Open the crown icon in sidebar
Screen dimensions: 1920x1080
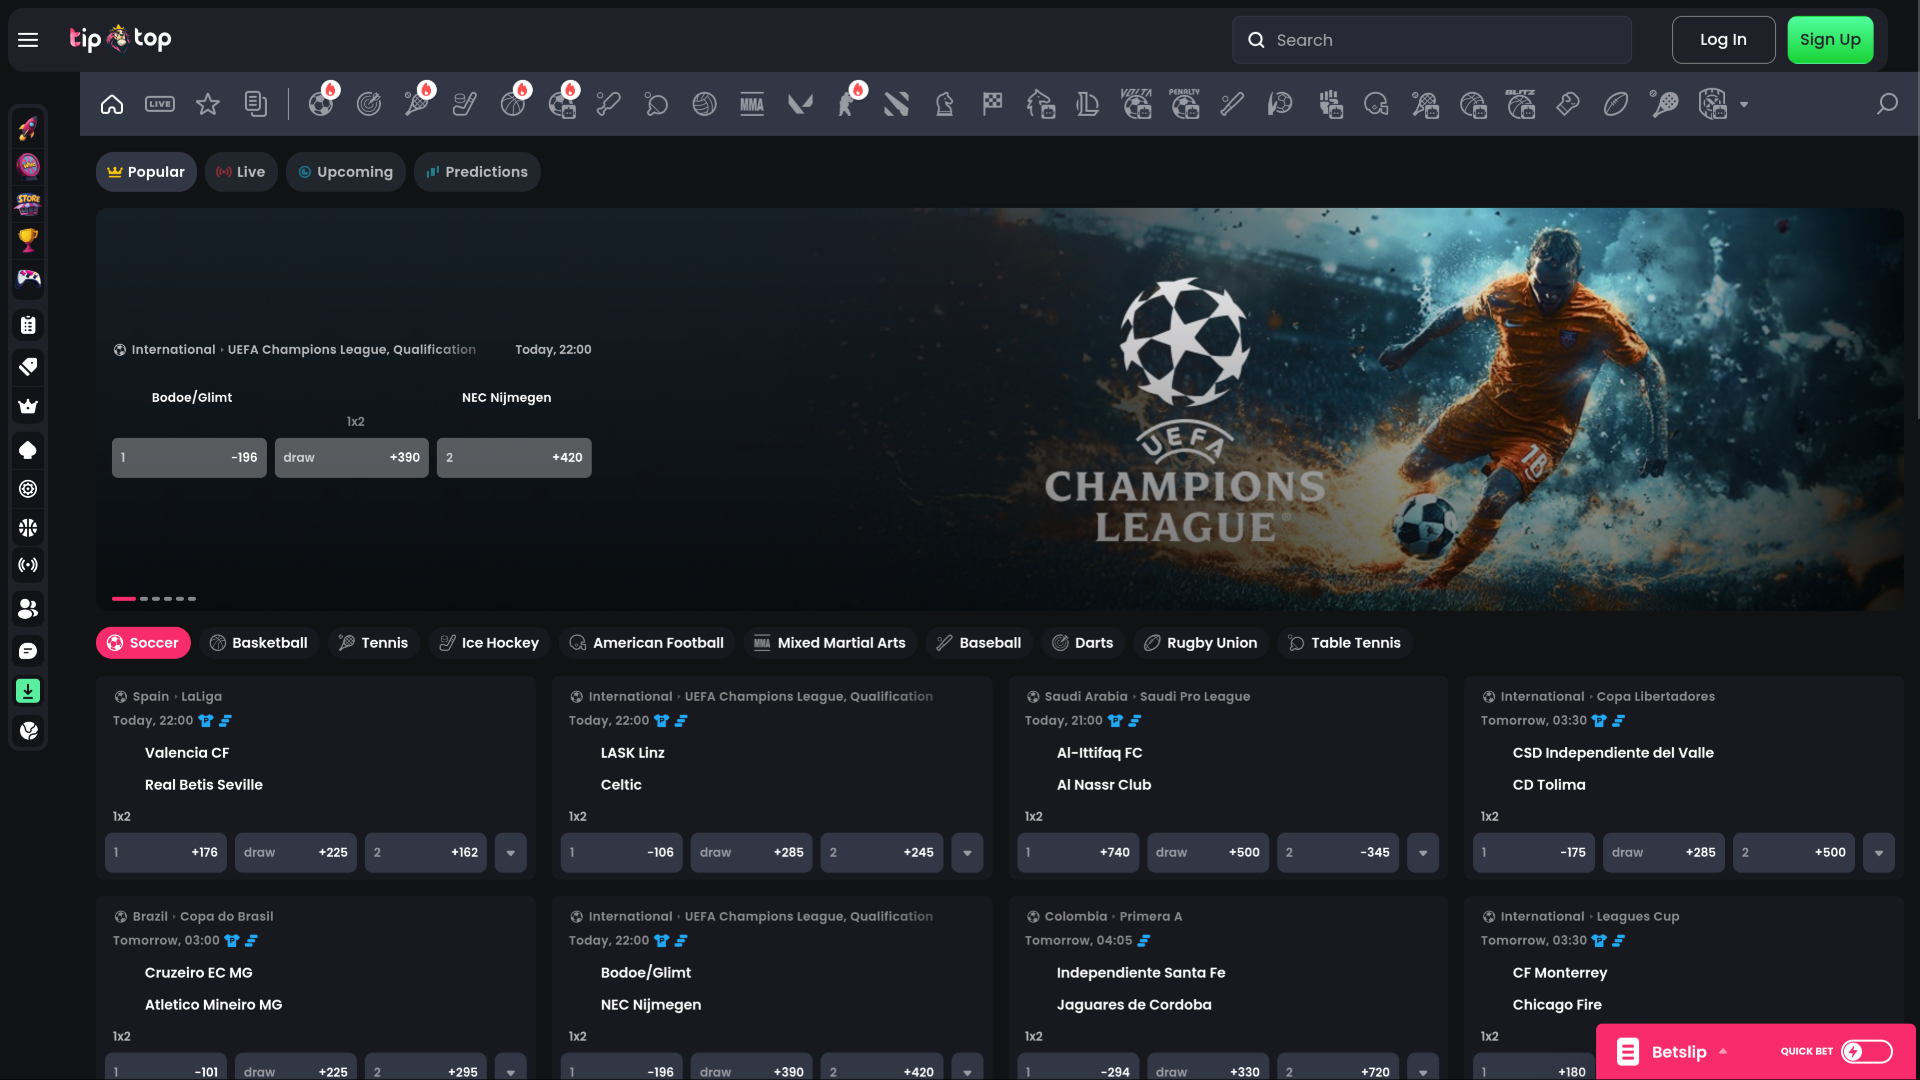coord(28,406)
